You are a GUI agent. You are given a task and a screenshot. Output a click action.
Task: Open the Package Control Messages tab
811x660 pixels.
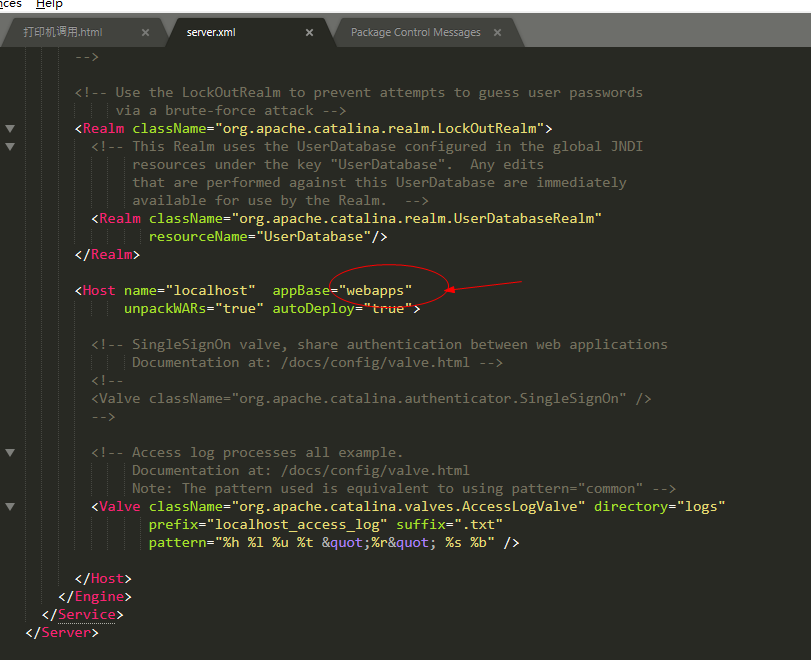point(415,32)
